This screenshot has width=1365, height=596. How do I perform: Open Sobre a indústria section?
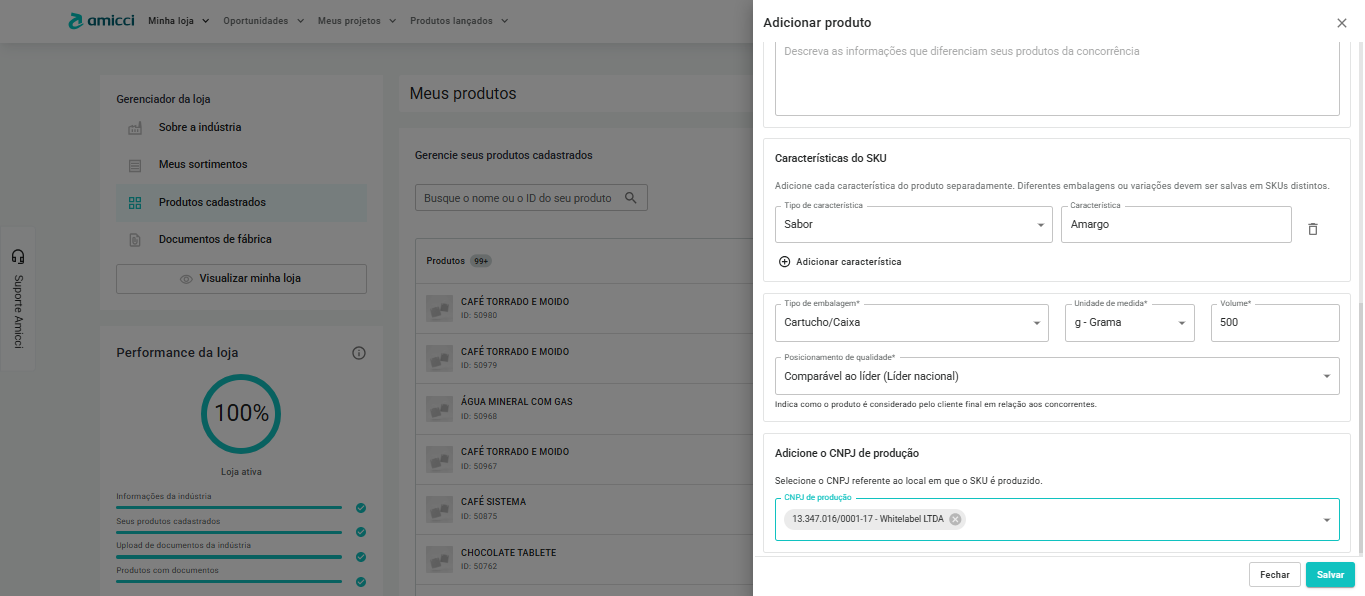tap(200, 128)
